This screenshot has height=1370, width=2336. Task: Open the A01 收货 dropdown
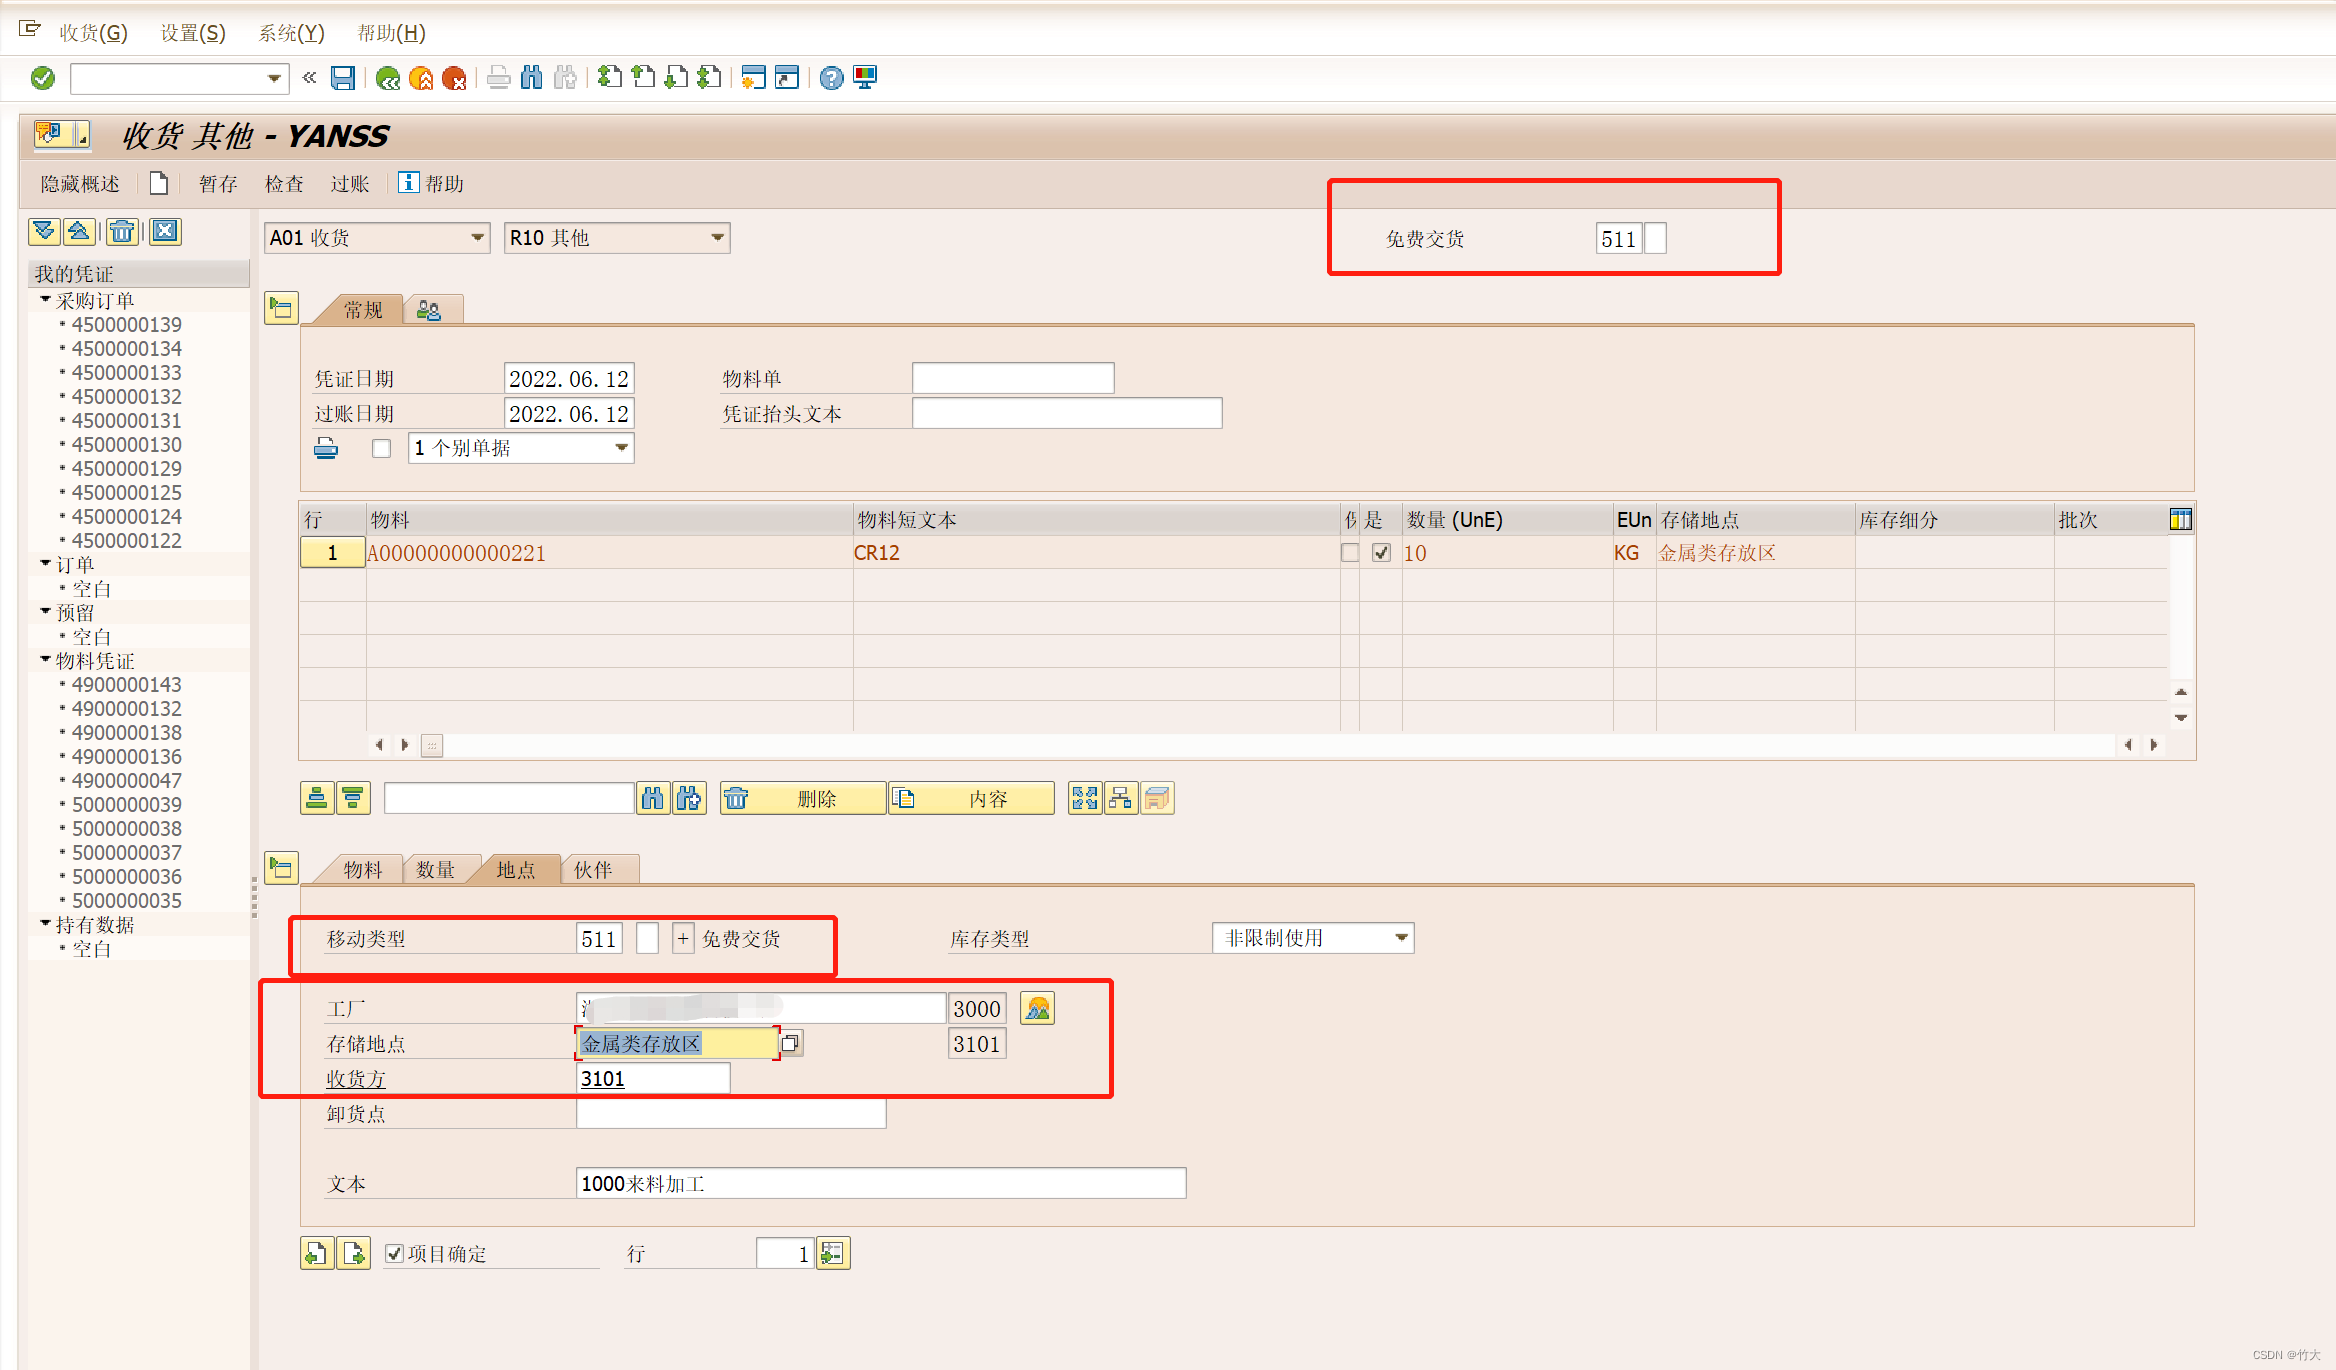coord(477,238)
